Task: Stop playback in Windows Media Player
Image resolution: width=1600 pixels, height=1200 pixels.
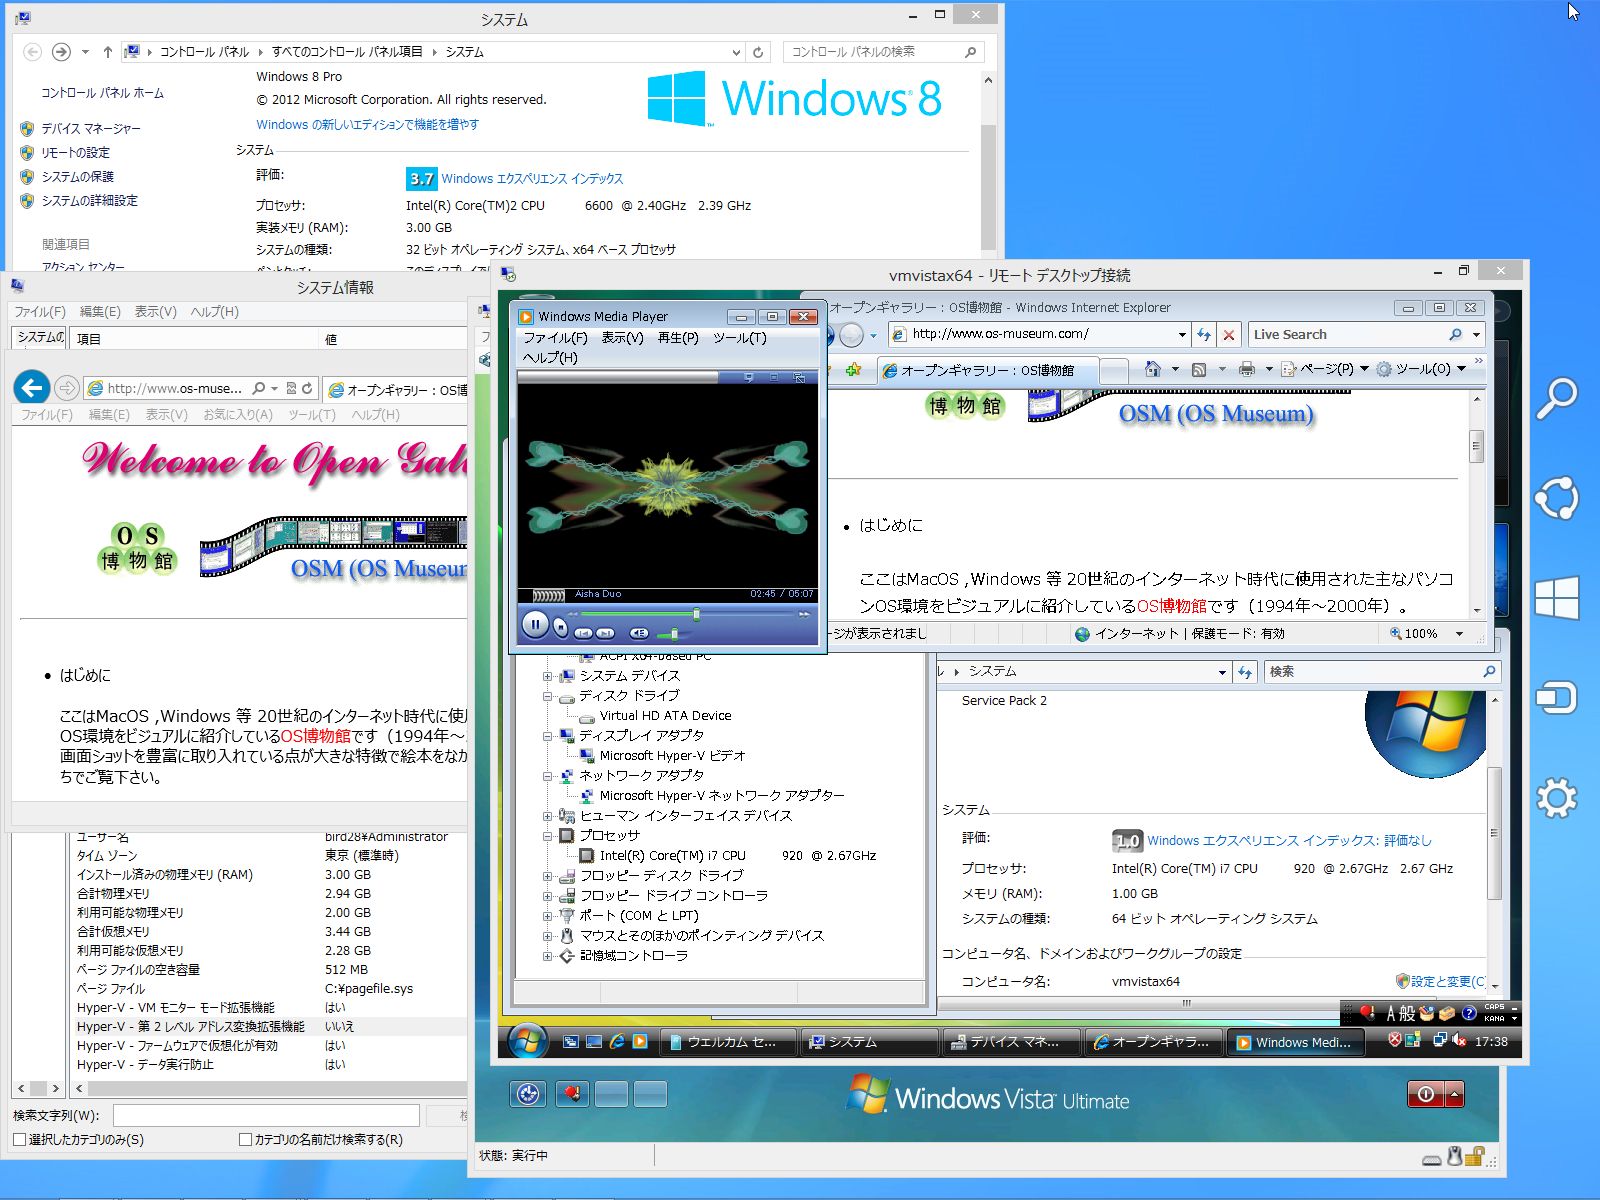Action: pyautogui.click(x=560, y=628)
